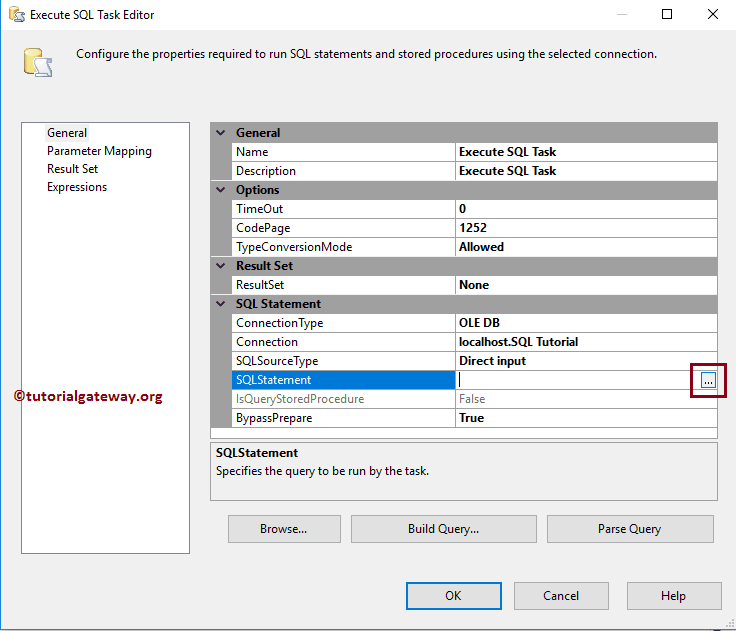The height and width of the screenshot is (631, 736).
Task: Confirm with the OK button
Action: (453, 596)
